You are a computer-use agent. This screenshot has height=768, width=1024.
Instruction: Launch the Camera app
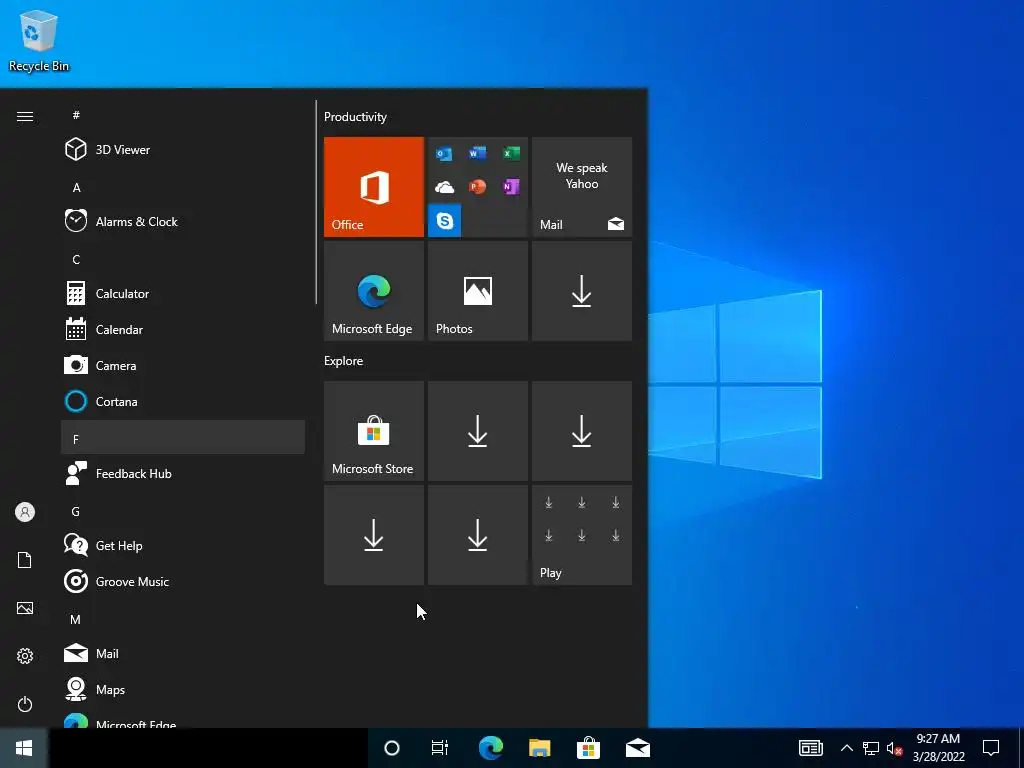[x=183, y=366]
